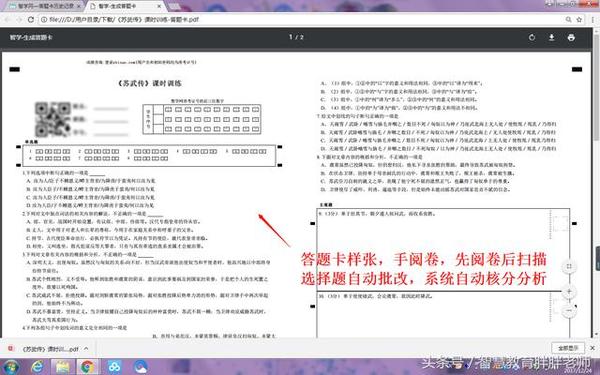Expand the download item options chevron
Image resolution: width=600 pixels, height=375 pixels.
pyautogui.click(x=86, y=349)
